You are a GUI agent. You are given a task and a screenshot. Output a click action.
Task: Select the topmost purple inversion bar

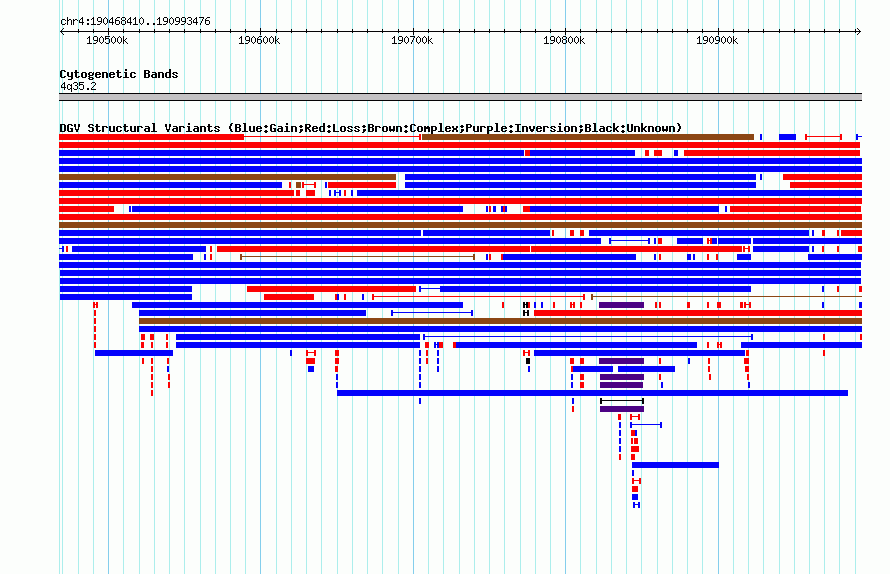click(x=622, y=305)
